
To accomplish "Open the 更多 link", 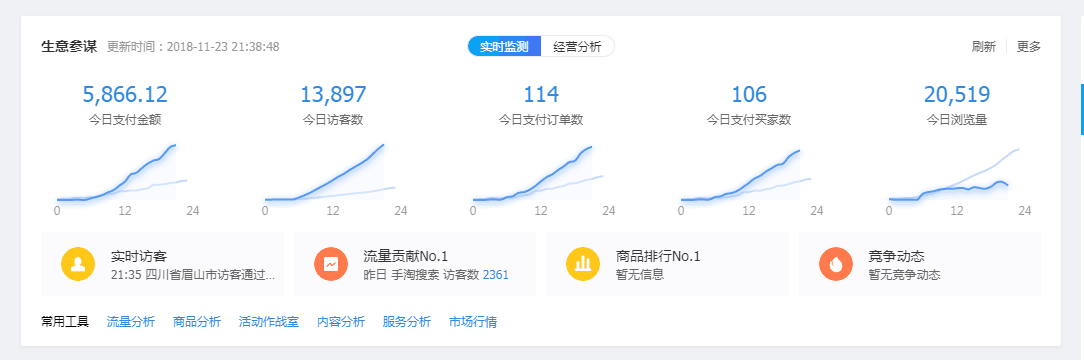I will 1029,47.
